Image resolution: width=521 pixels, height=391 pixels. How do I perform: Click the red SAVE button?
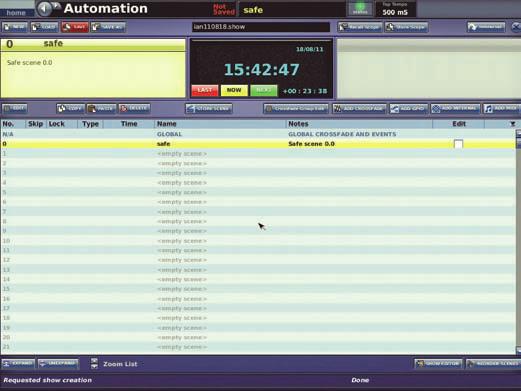coord(75,27)
